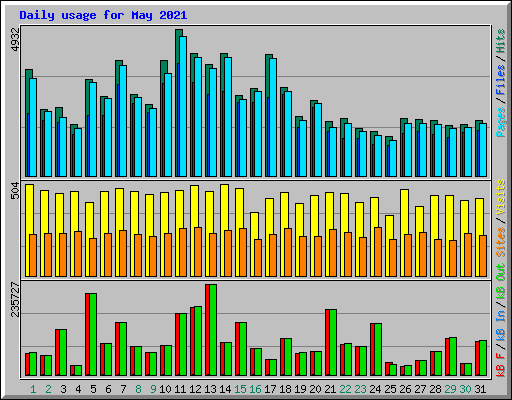This screenshot has width=512, height=400.
Task: Click the cyan files bar for day 17
Action: [273, 117]
